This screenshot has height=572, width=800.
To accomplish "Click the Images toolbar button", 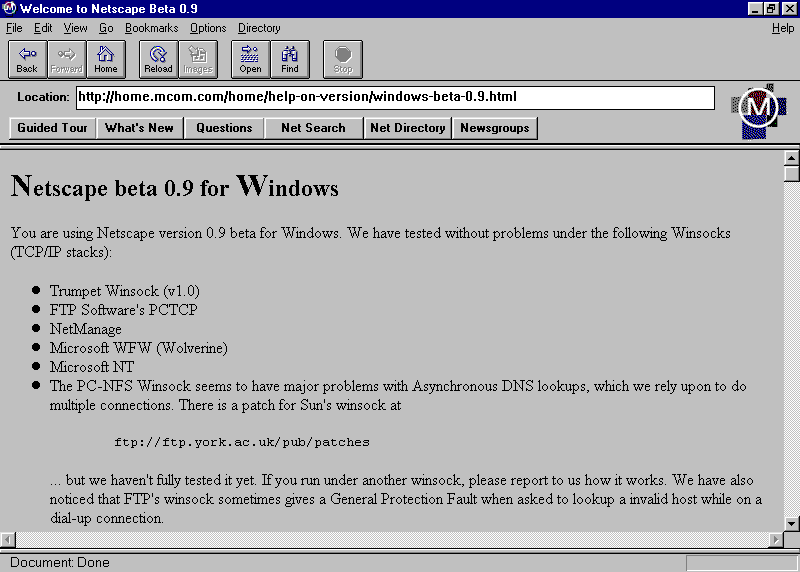I will point(198,59).
